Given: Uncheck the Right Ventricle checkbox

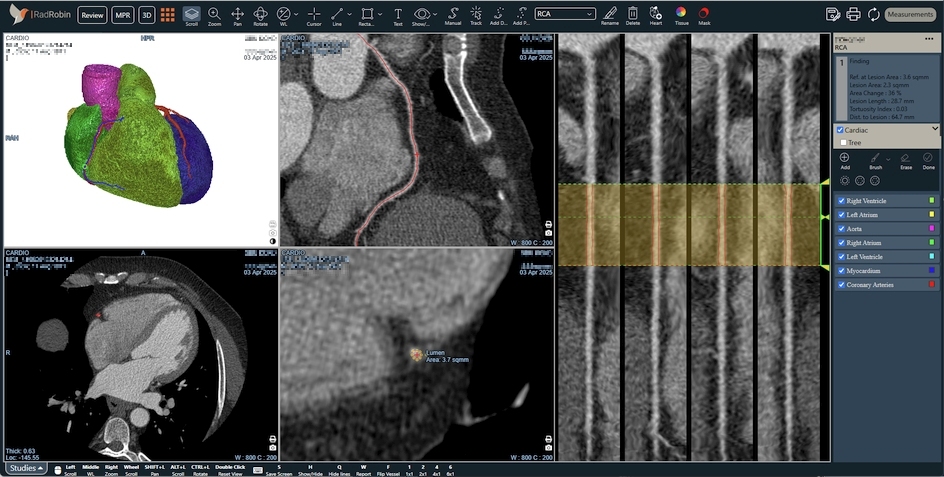Looking at the screenshot, I should click(x=842, y=201).
